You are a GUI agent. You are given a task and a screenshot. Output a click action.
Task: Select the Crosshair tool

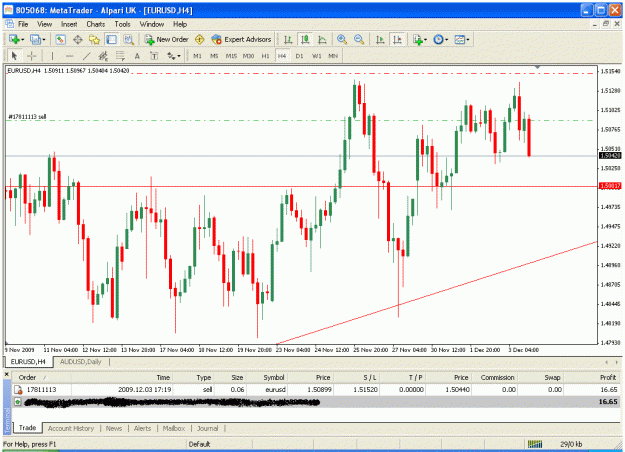coord(31,56)
